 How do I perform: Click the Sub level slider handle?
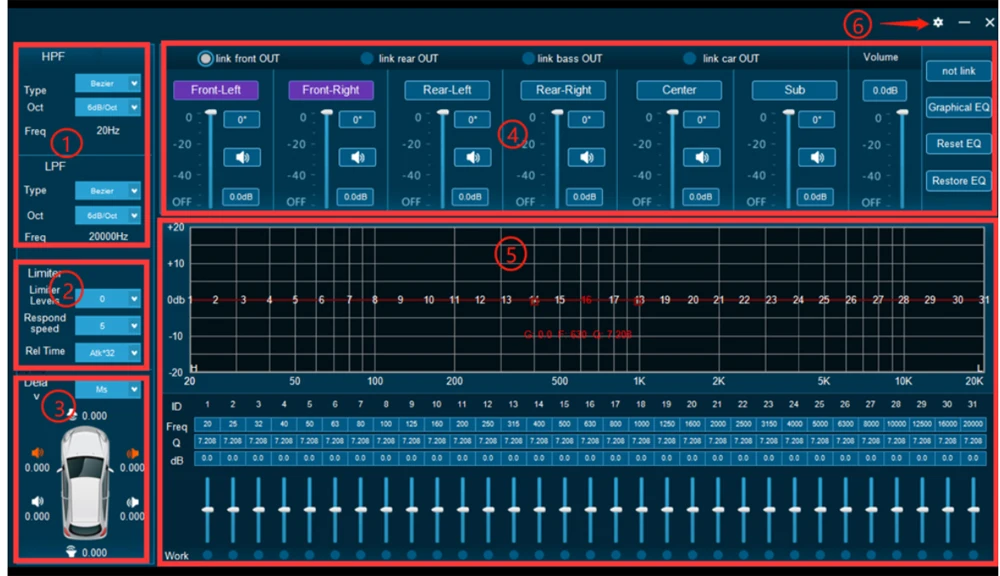[788, 113]
